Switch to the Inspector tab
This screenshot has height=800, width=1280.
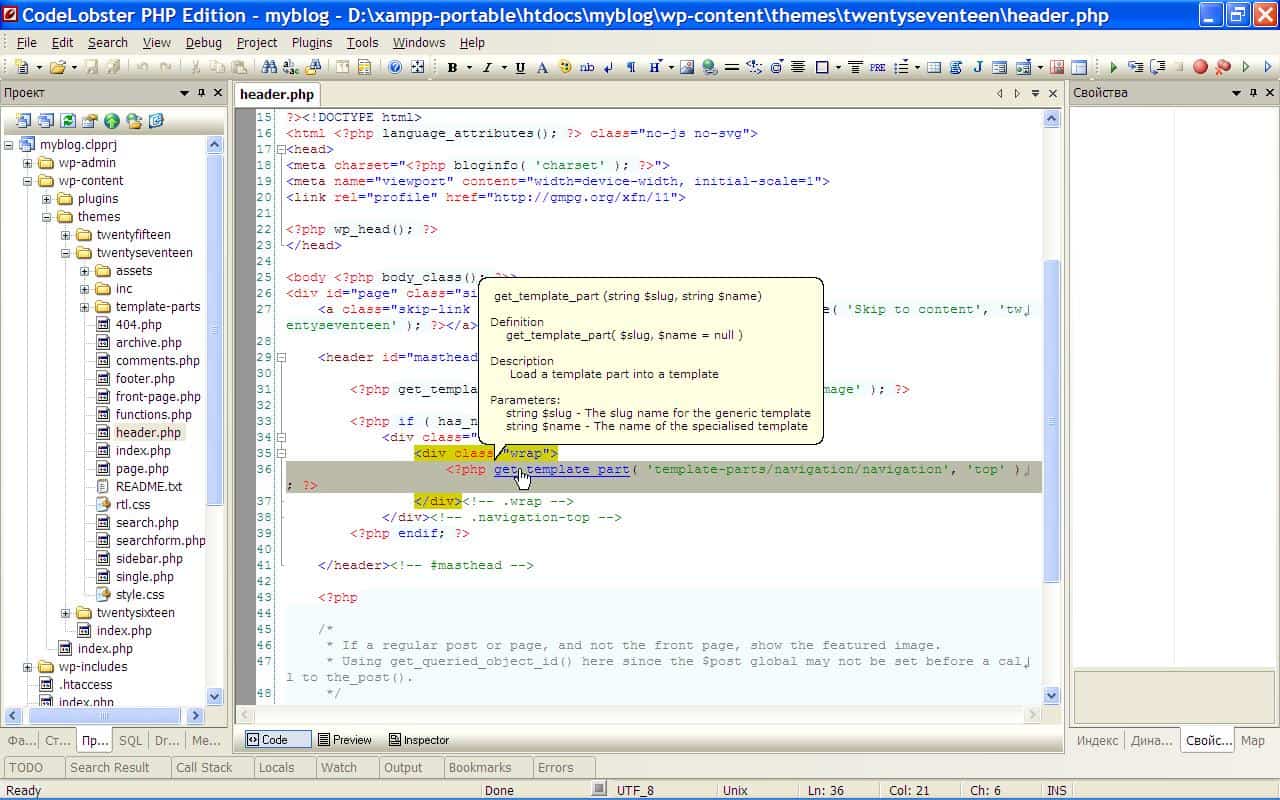click(419, 740)
